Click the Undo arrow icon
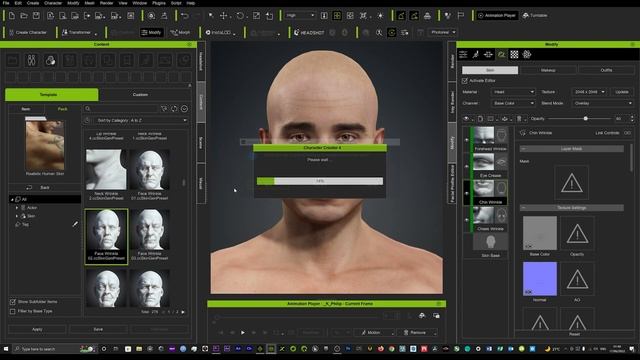The width and height of the screenshot is (640, 360). 184,16
